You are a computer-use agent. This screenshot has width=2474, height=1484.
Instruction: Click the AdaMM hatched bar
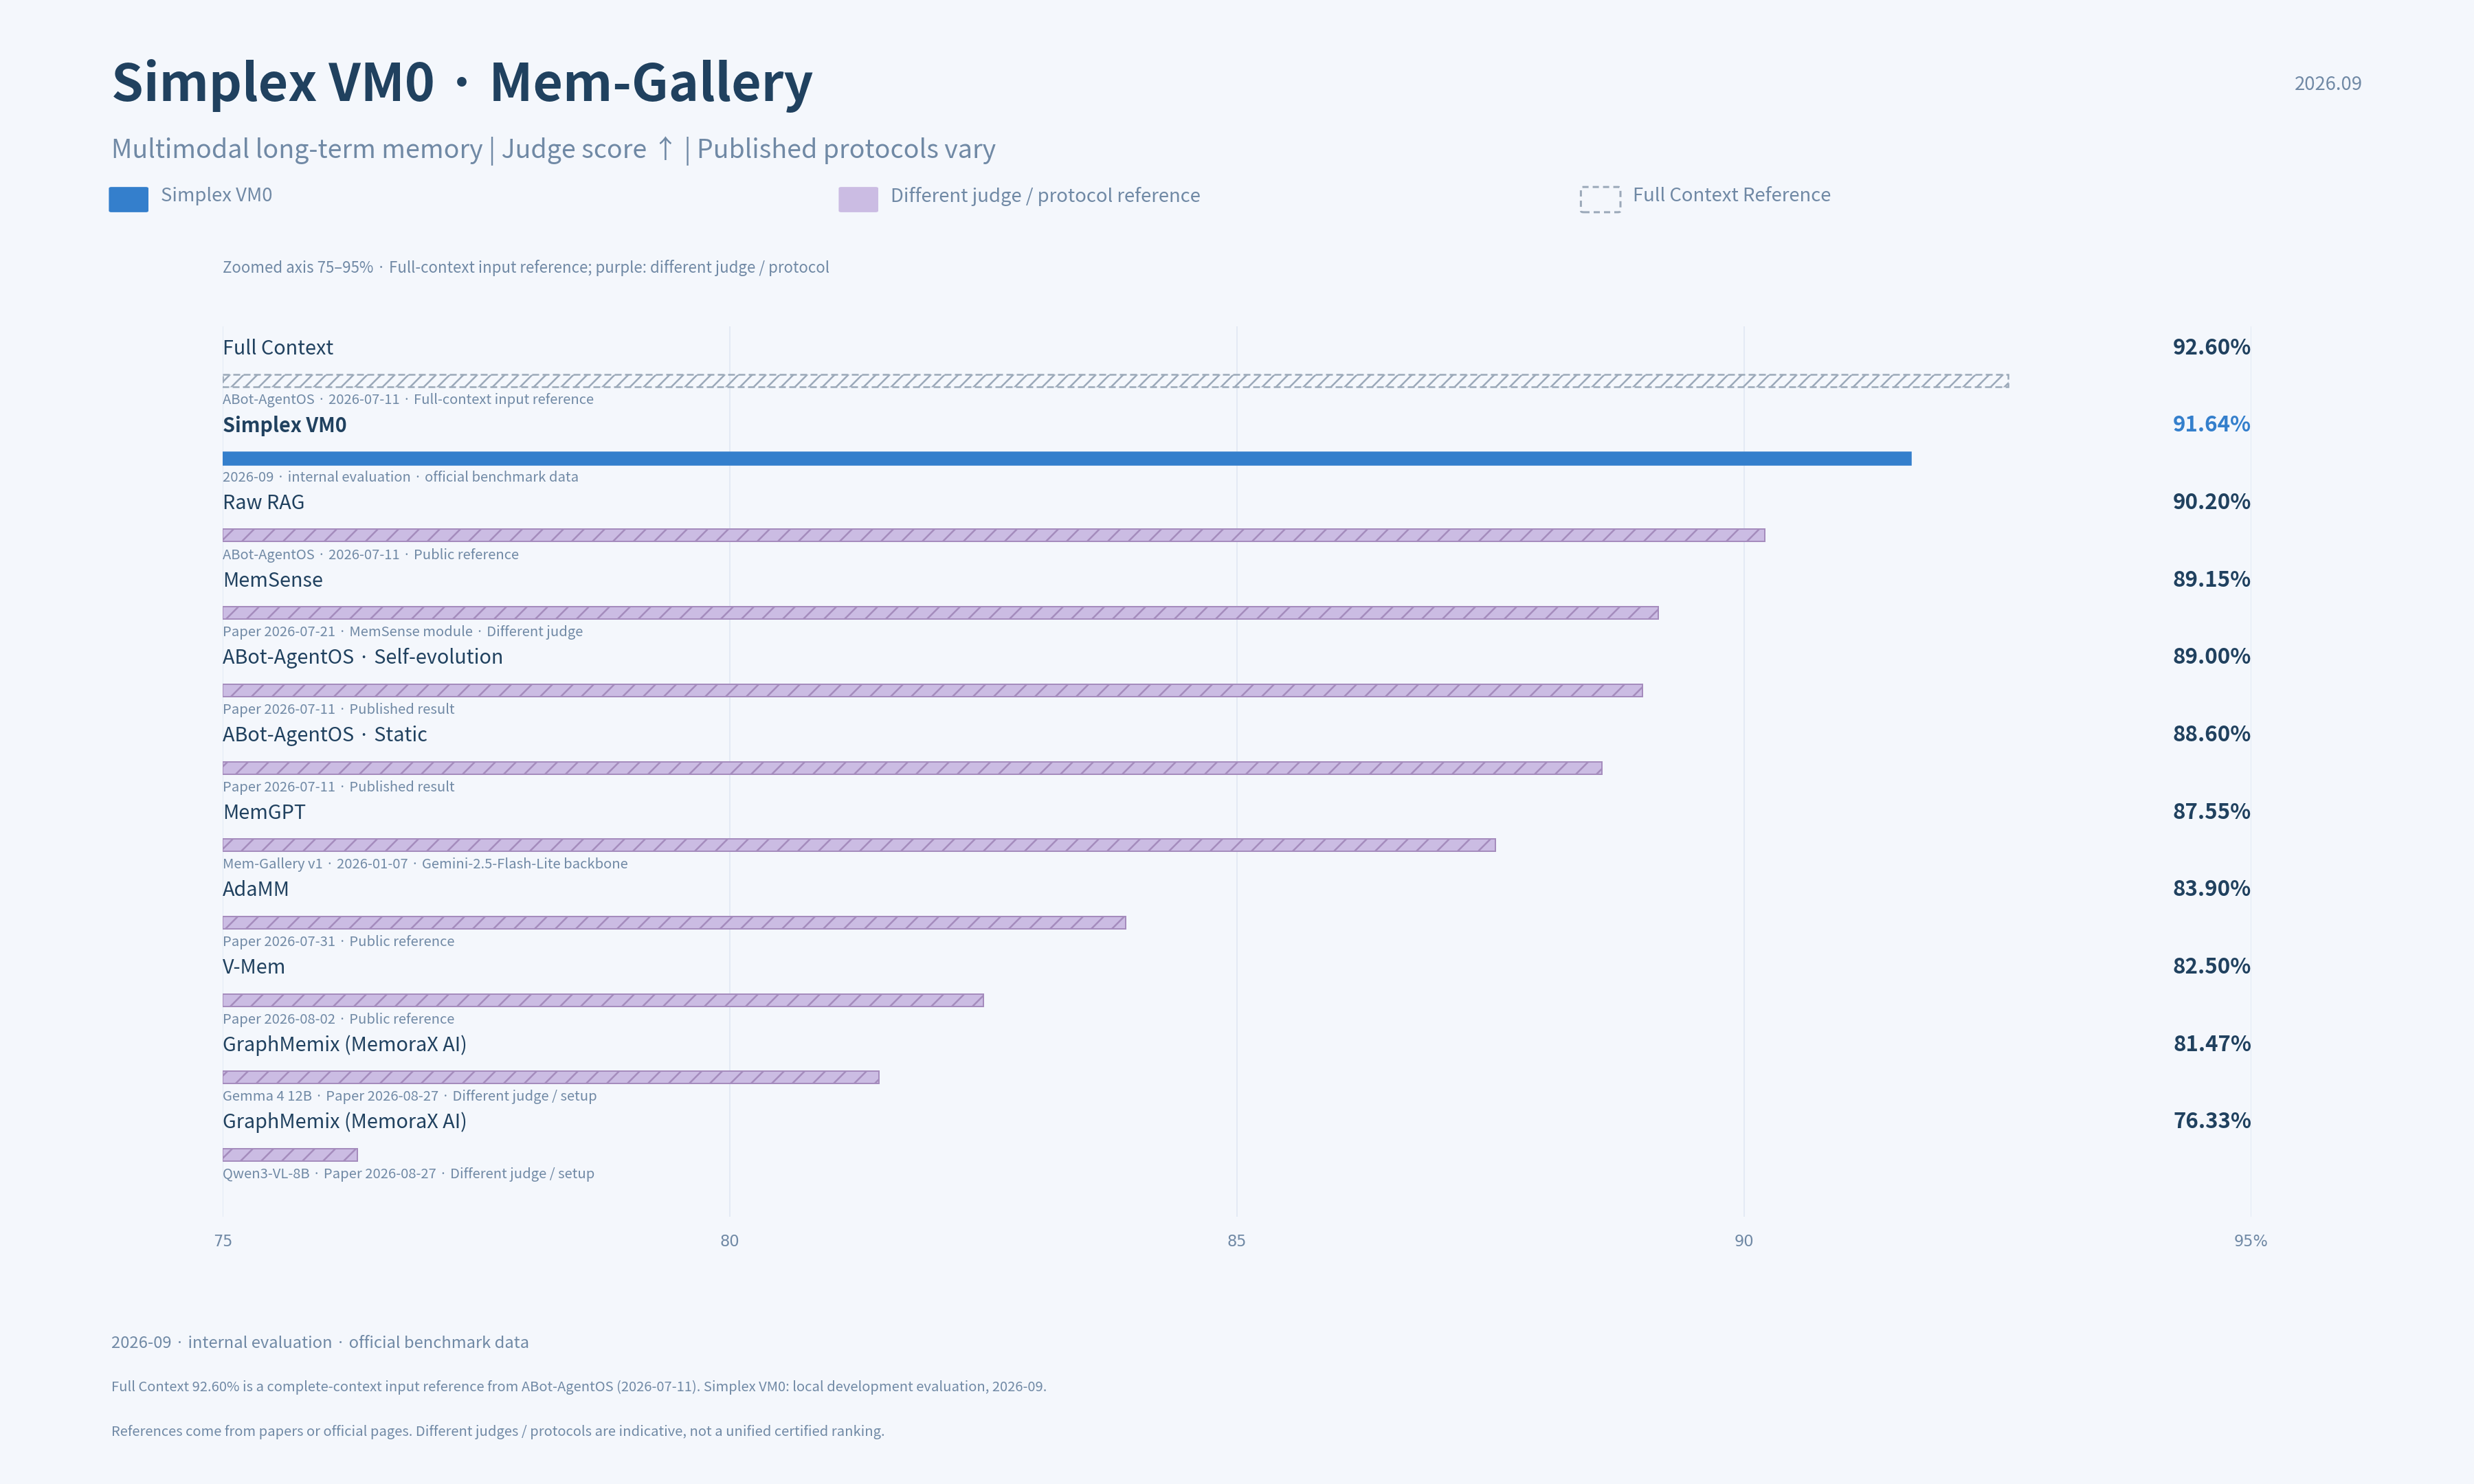(674, 922)
